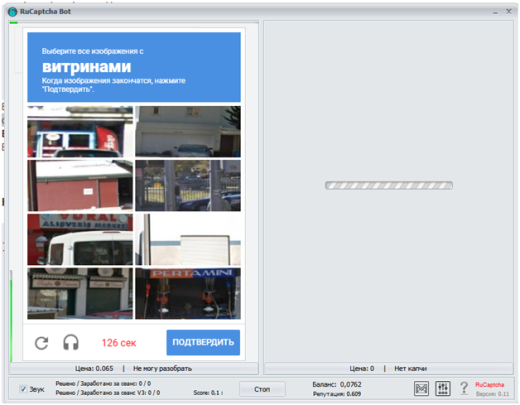Minimize the RuCaptcha Bot window

click(495, 12)
